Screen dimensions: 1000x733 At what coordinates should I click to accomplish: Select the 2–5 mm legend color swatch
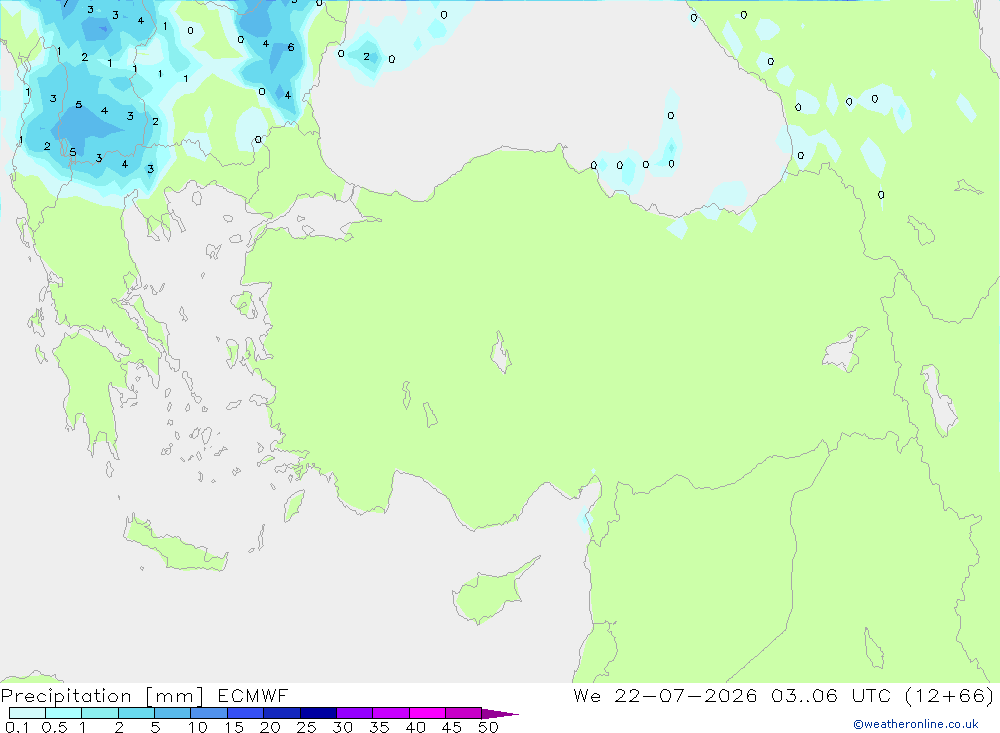coord(136,713)
